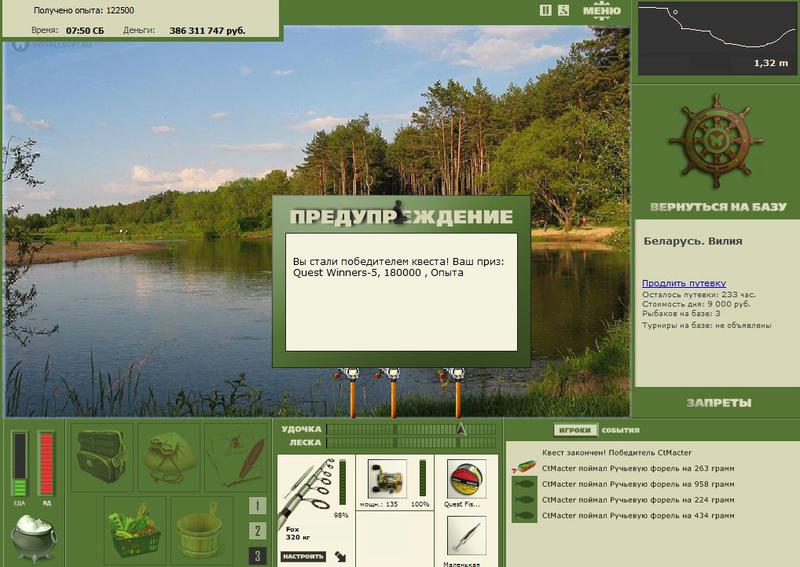Click the quest prize message text
800x567 pixels.
click(398, 267)
